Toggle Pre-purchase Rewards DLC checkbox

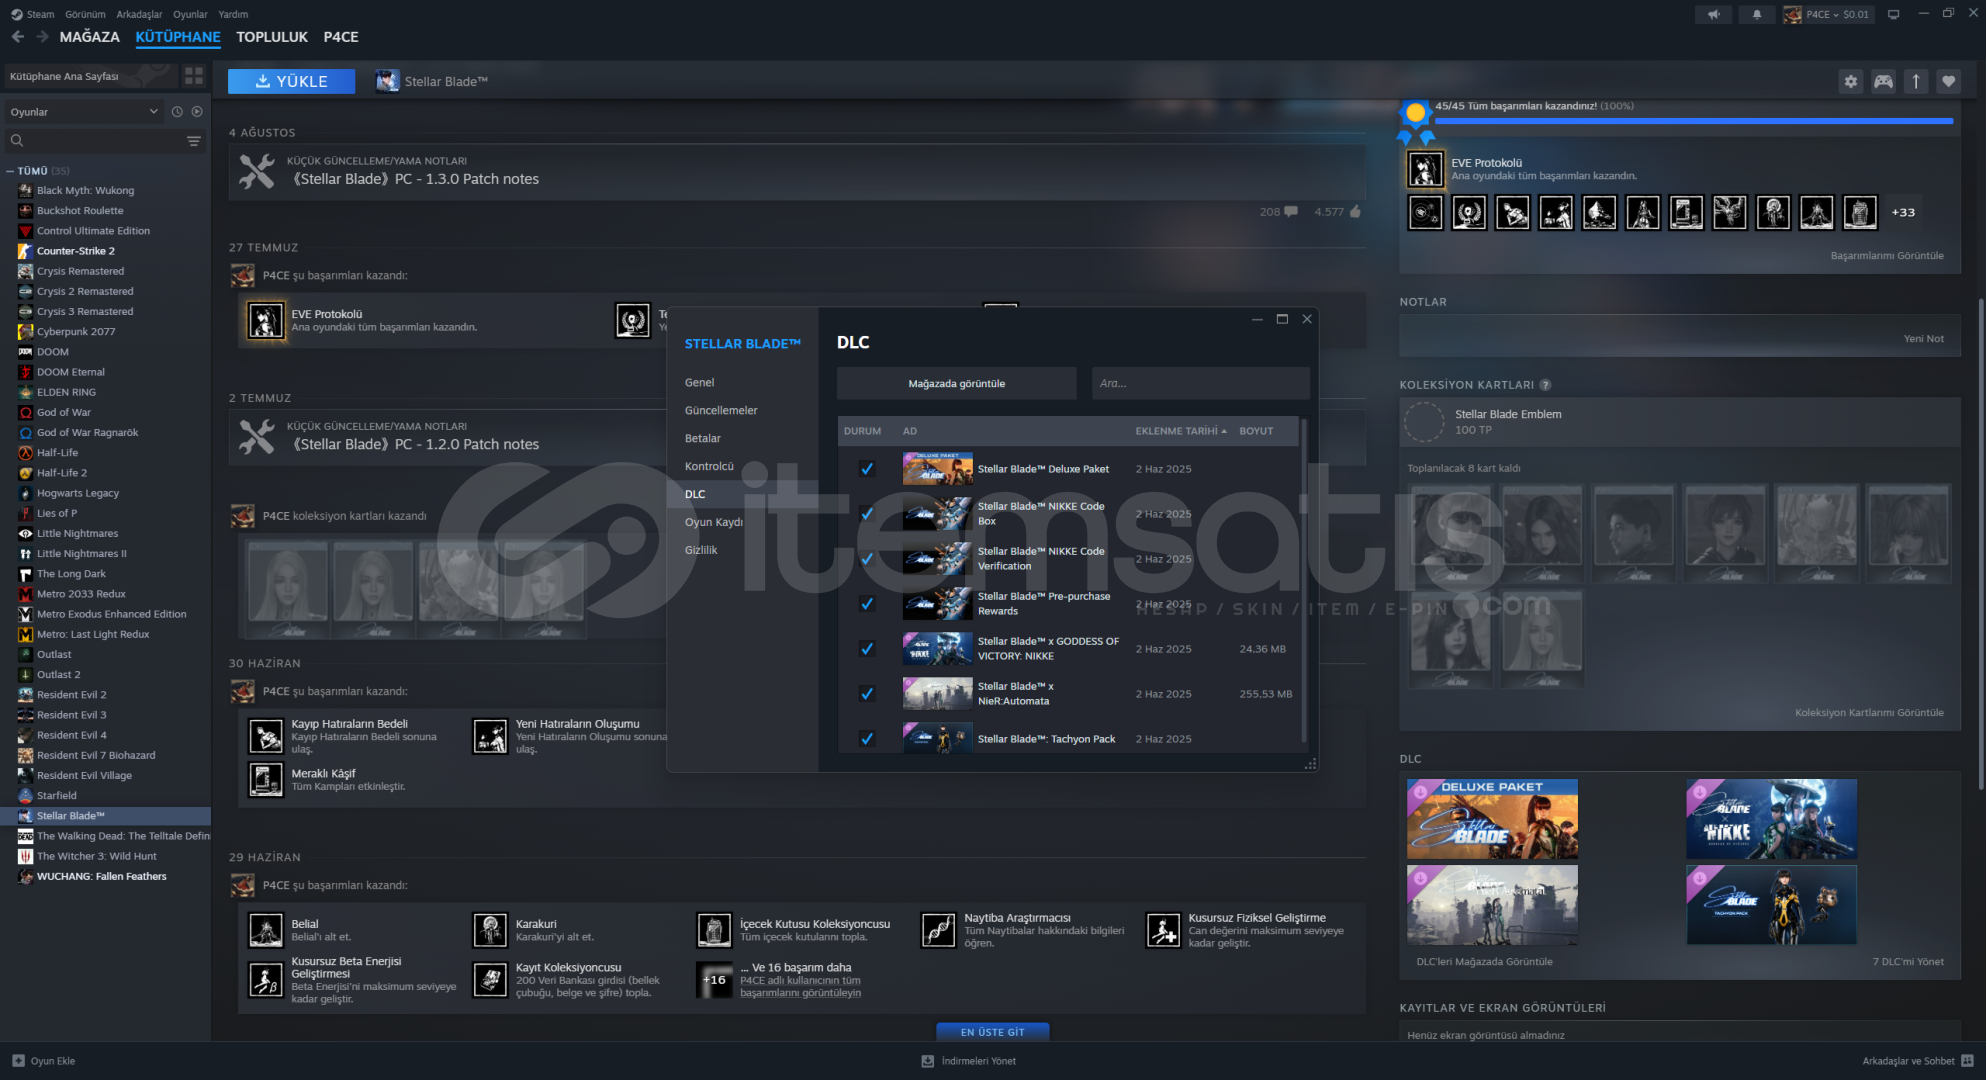[867, 603]
